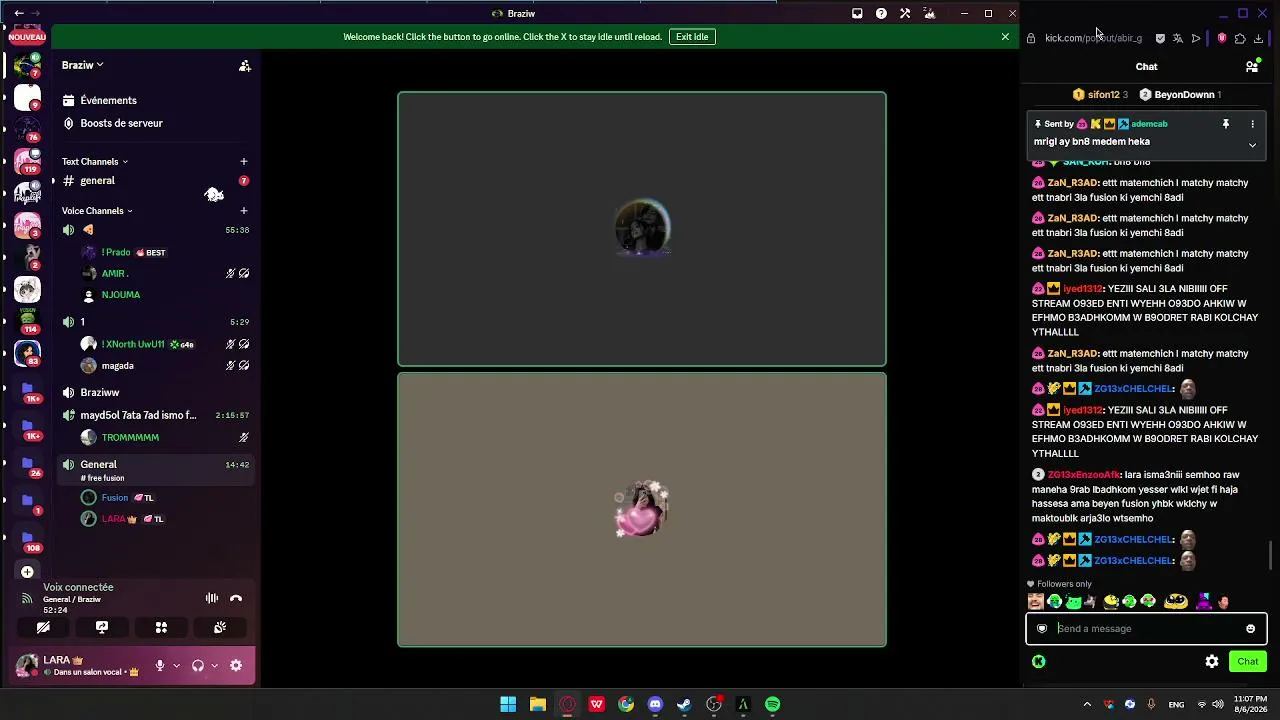Disconnect from voice with the hang-up icon

pos(236,598)
